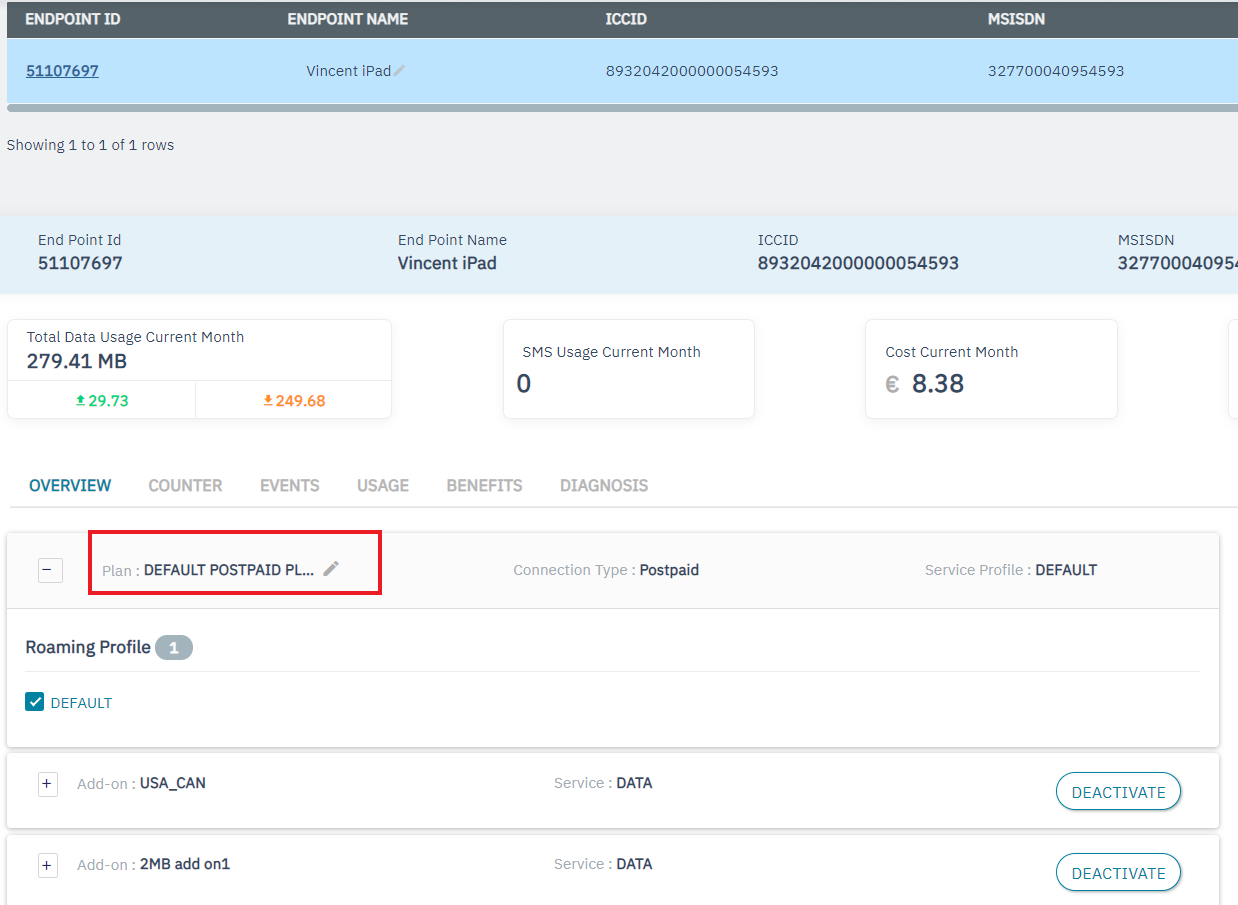The image size is (1238, 905).
Task: Open the EVENTS tab
Action: pyautogui.click(x=289, y=485)
